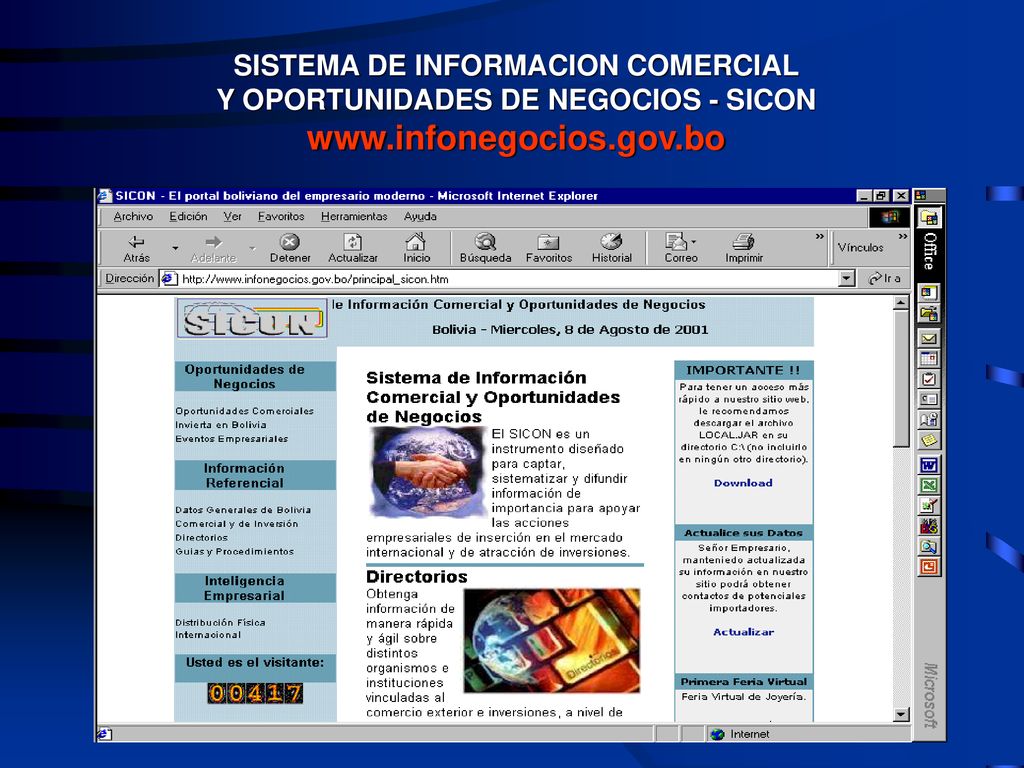Click the handshake globe image

pos(428,472)
